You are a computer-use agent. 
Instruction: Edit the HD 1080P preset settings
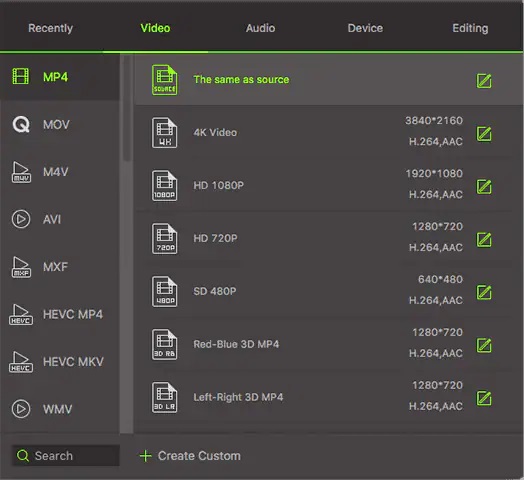coord(484,187)
